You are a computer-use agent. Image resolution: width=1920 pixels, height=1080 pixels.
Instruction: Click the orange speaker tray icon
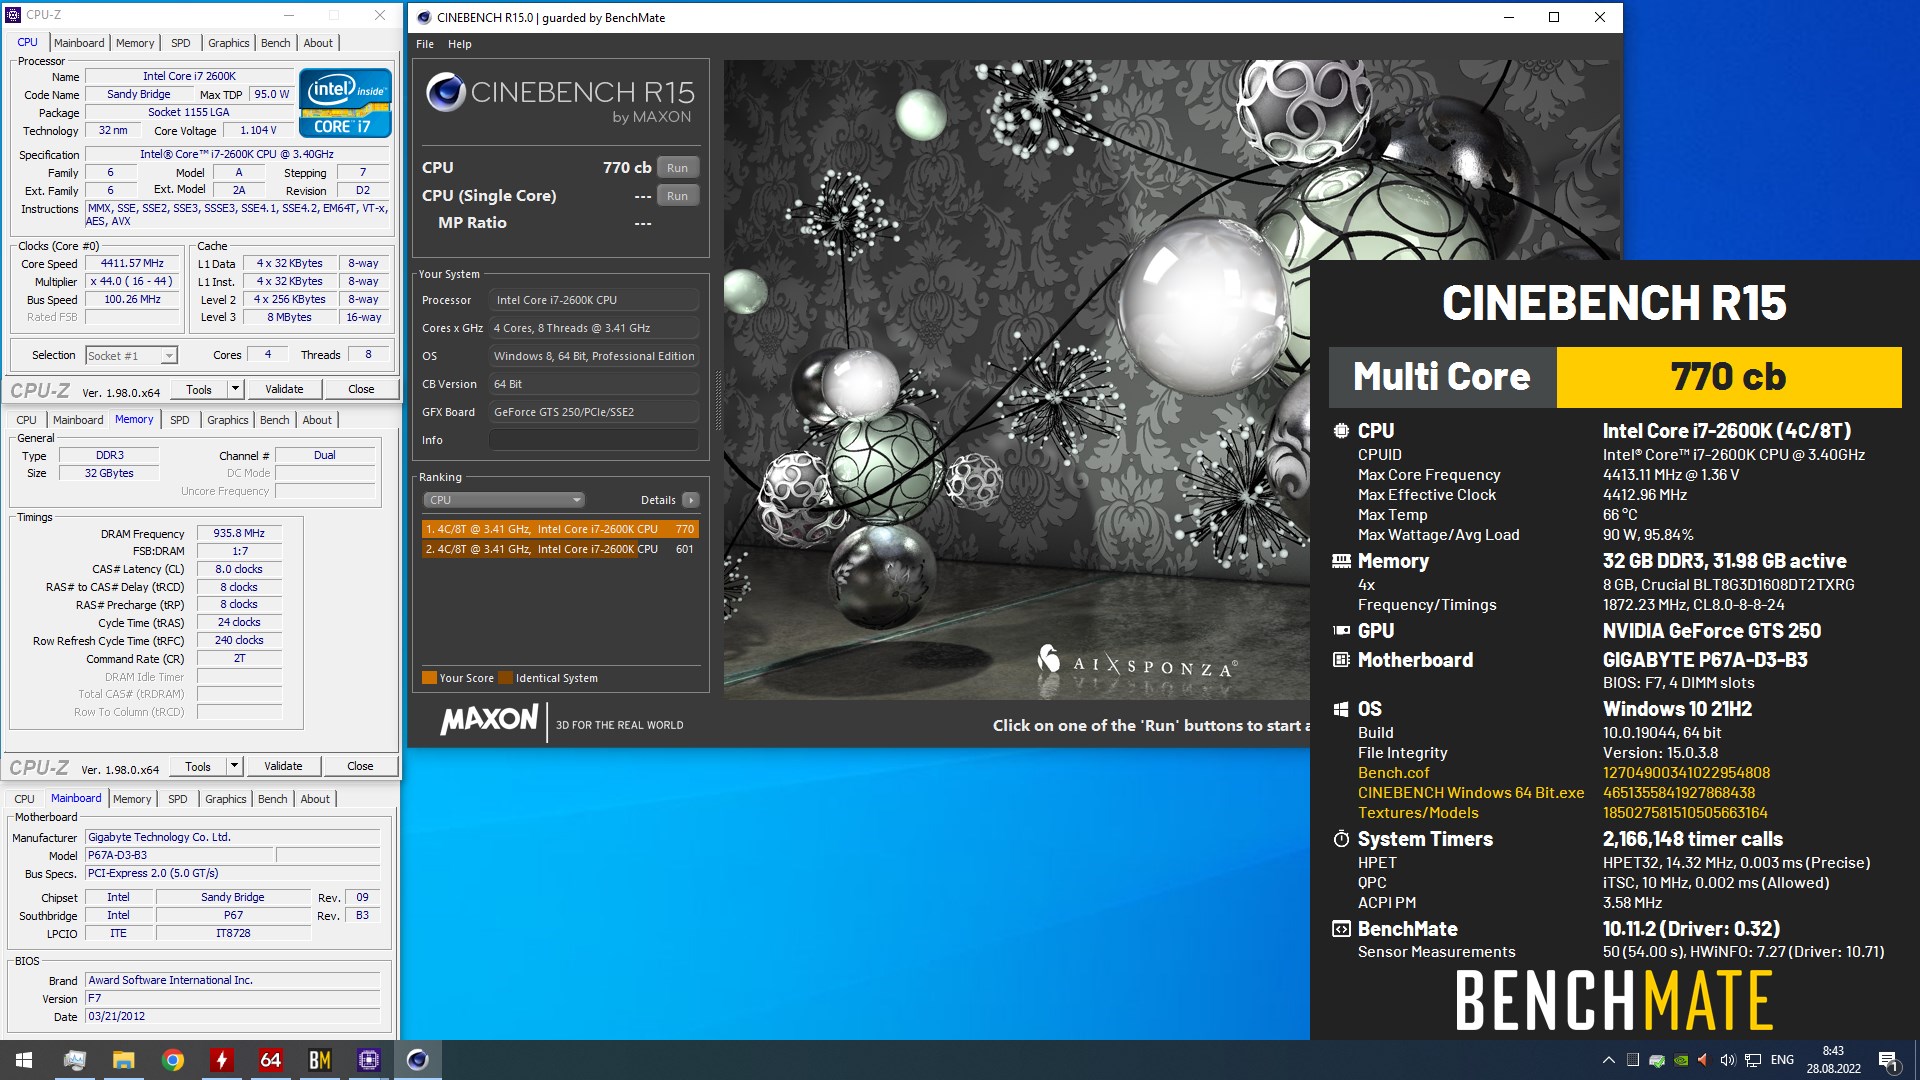(1703, 1060)
